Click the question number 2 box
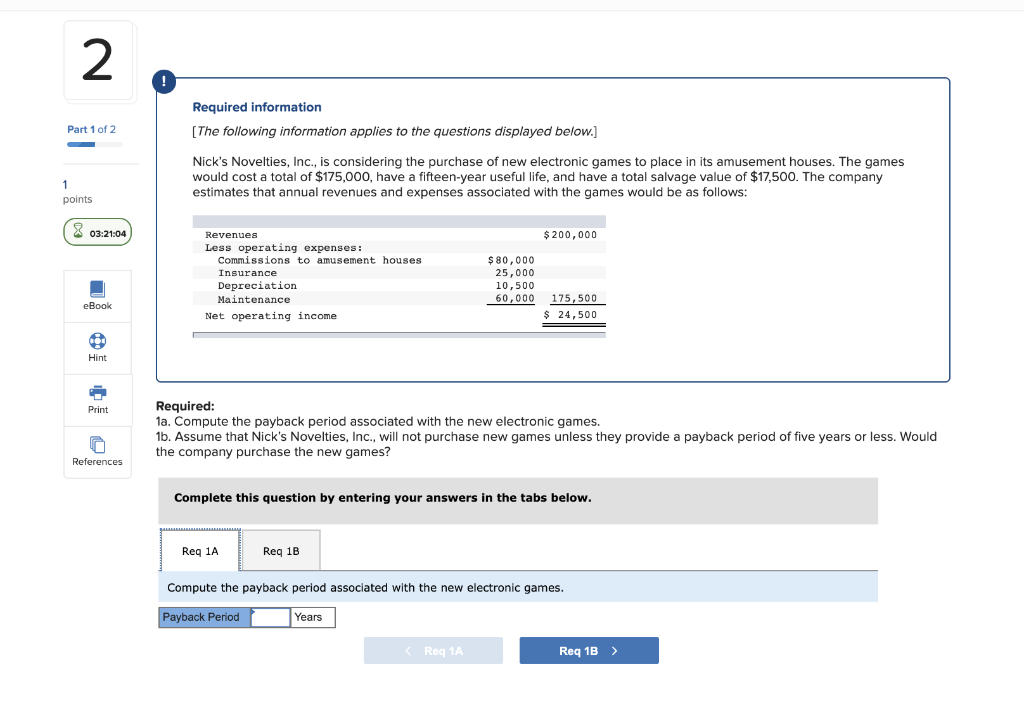Screen dimensions: 1024x717 tap(98, 60)
